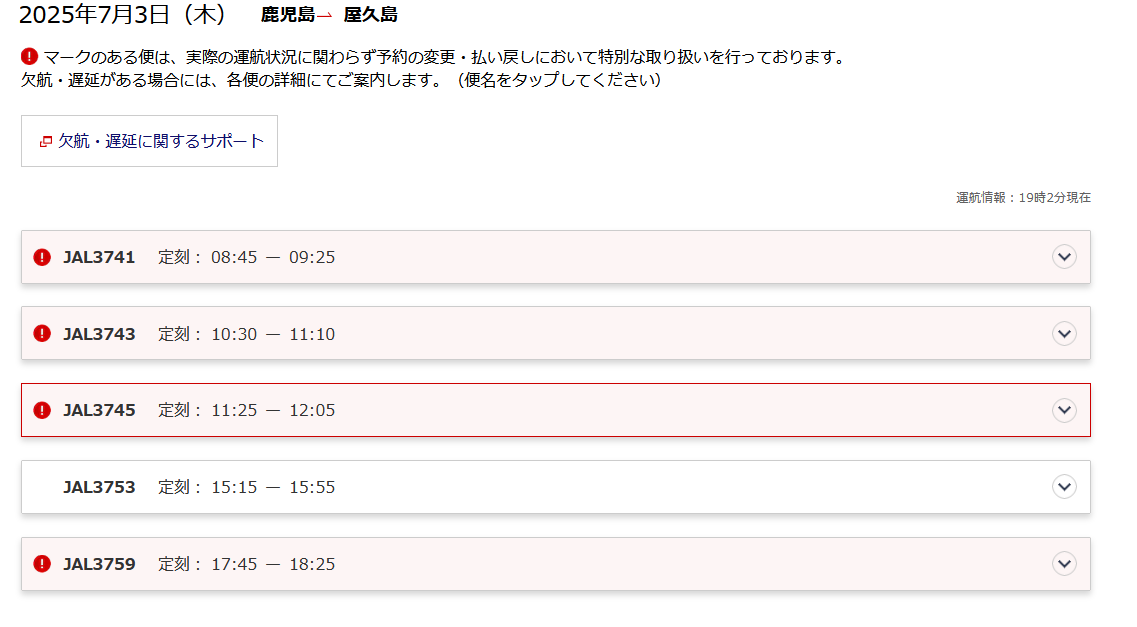The image size is (1137, 627).
Task: Expand JAL3743 flight details chevron
Action: click(1064, 333)
